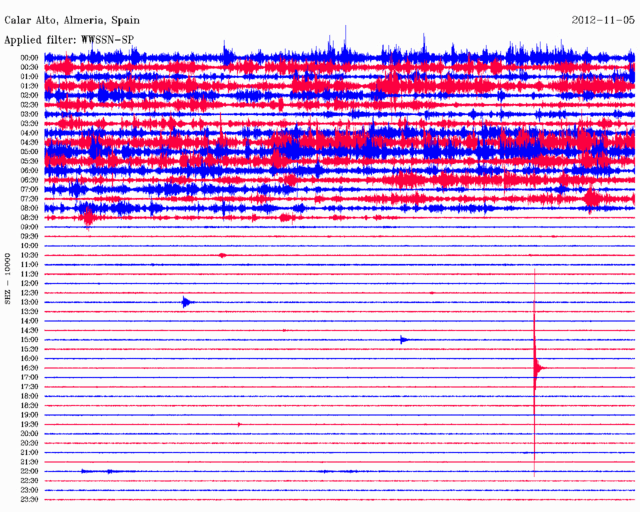The width and height of the screenshot is (640, 512).
Task: Select the 08:30 time label
Action: [29, 218]
